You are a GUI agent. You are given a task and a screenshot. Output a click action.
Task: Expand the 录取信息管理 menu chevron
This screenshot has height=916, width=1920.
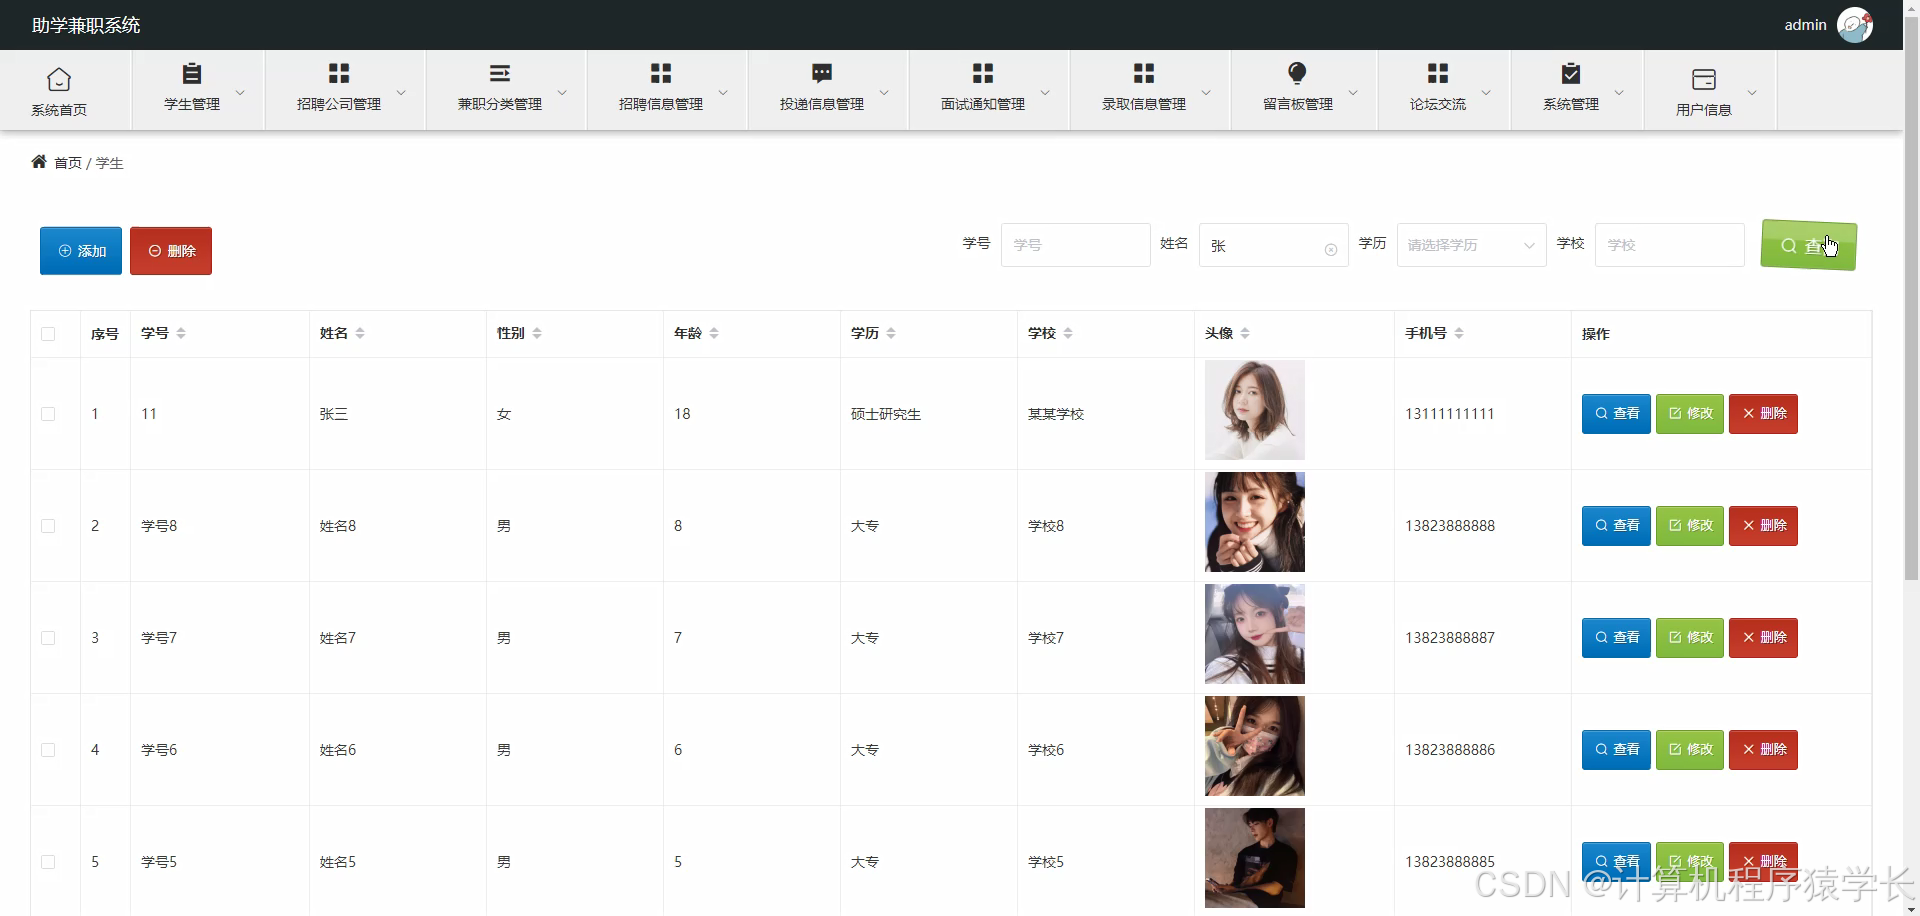(x=1206, y=92)
